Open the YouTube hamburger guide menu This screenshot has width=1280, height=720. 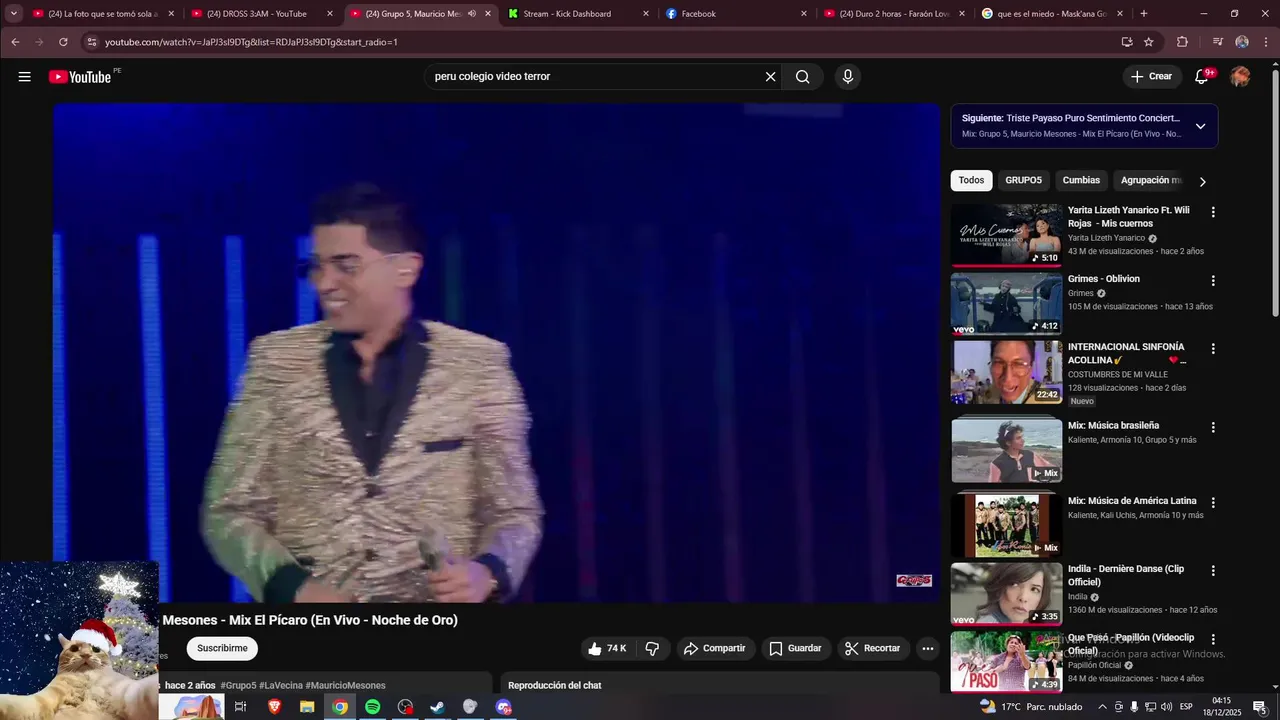click(x=24, y=77)
